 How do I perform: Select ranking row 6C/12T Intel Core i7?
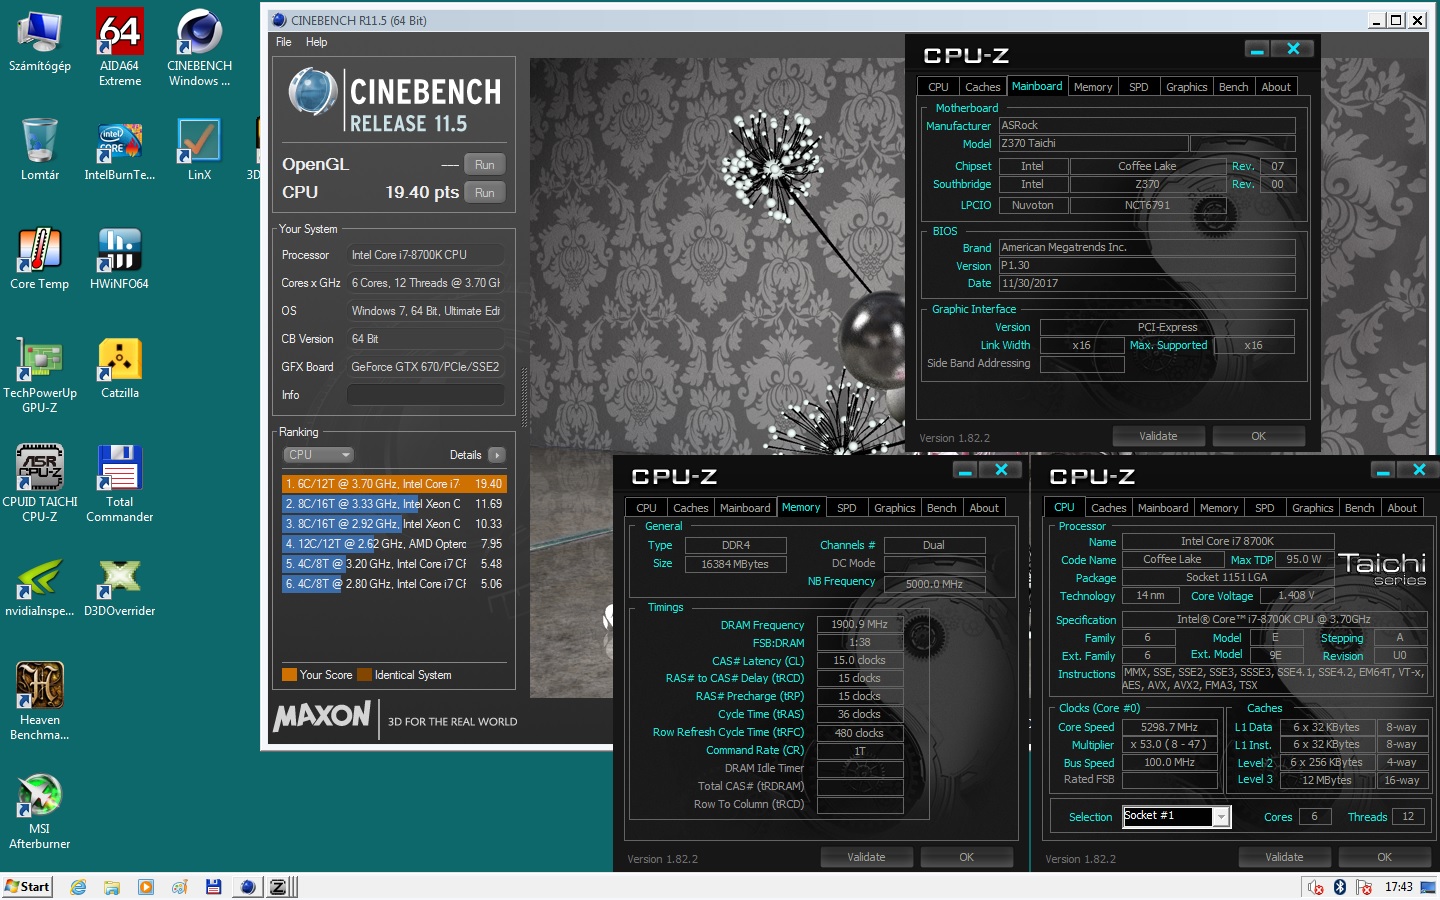(x=394, y=484)
